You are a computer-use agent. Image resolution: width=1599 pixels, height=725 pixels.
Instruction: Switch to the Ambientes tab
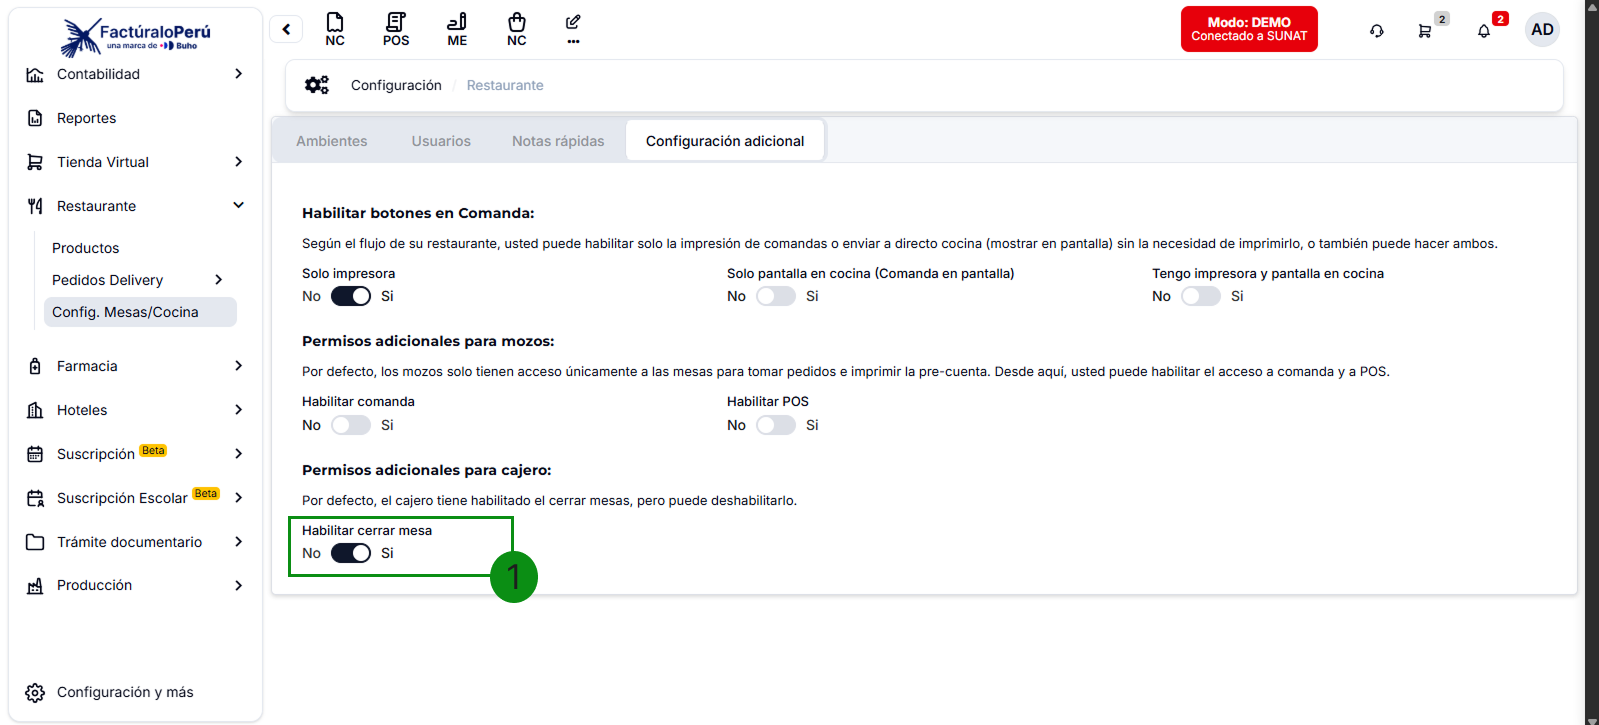pos(332,141)
